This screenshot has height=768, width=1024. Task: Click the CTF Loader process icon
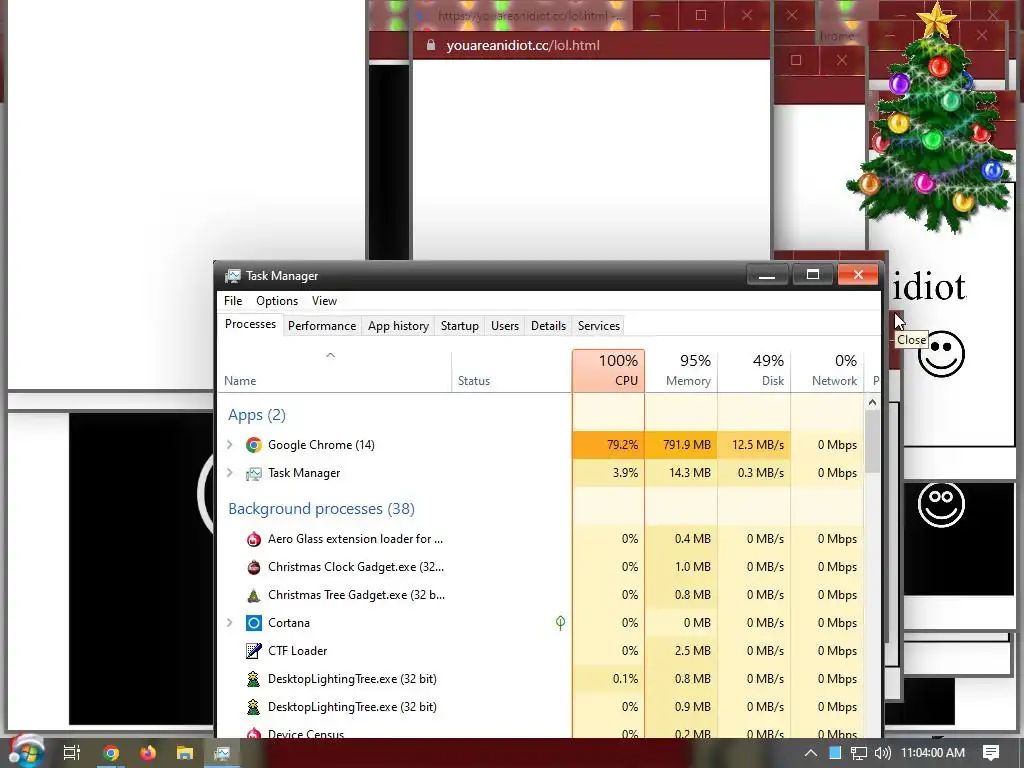pyautogui.click(x=253, y=651)
